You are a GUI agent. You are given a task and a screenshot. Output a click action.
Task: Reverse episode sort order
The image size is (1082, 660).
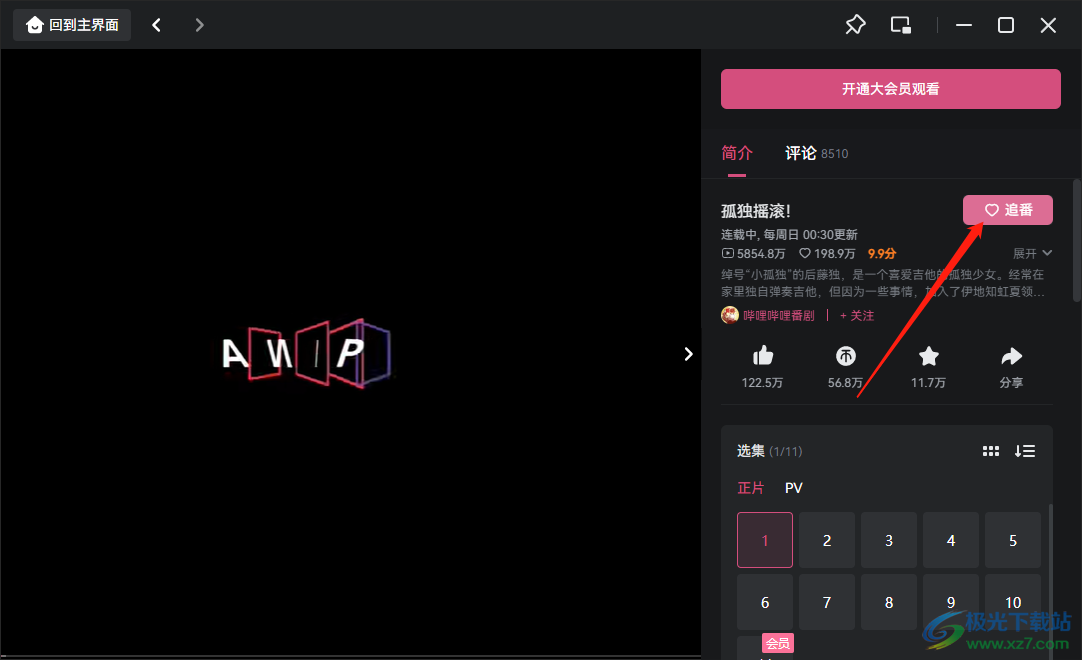click(x=1025, y=451)
